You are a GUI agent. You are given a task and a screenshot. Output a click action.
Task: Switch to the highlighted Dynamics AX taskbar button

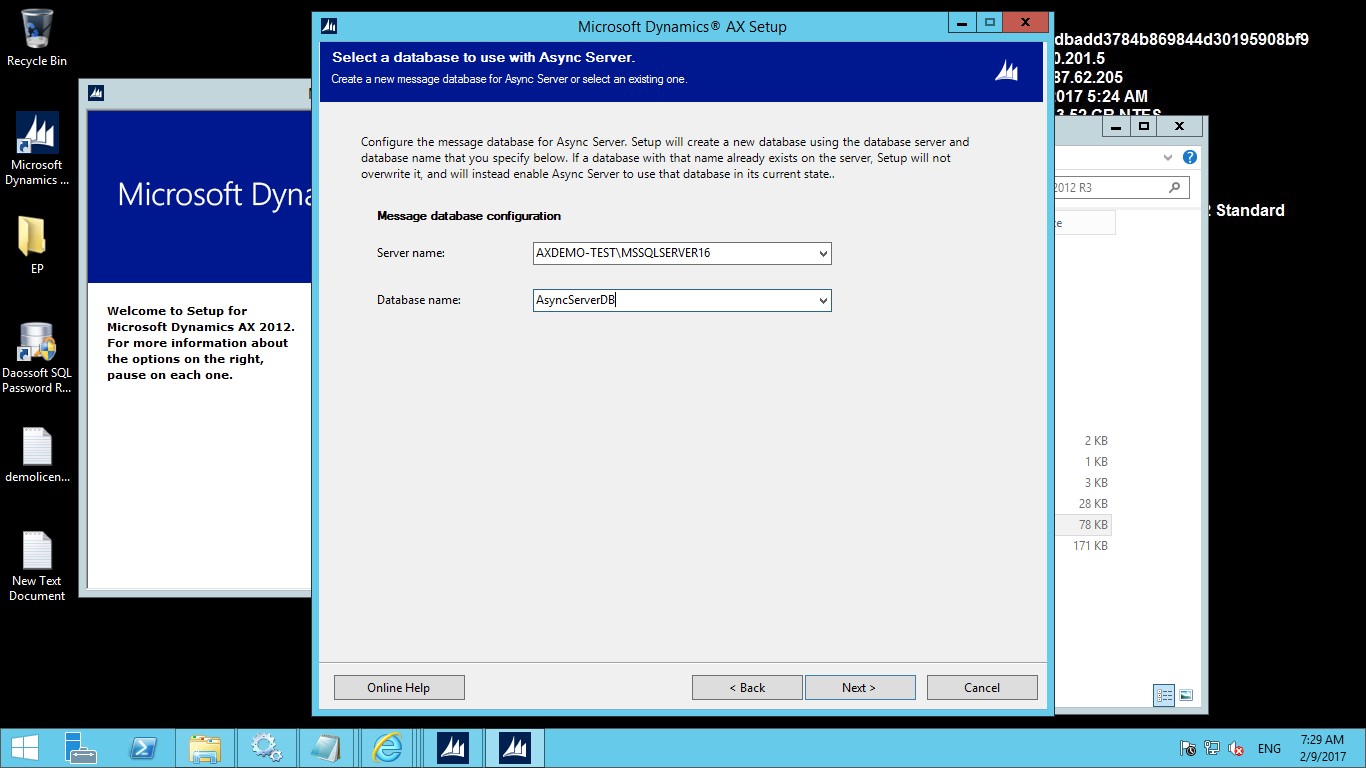point(515,748)
